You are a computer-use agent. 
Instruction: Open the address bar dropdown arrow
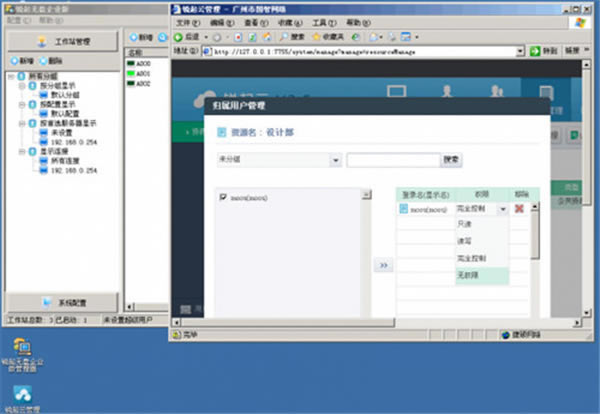520,52
